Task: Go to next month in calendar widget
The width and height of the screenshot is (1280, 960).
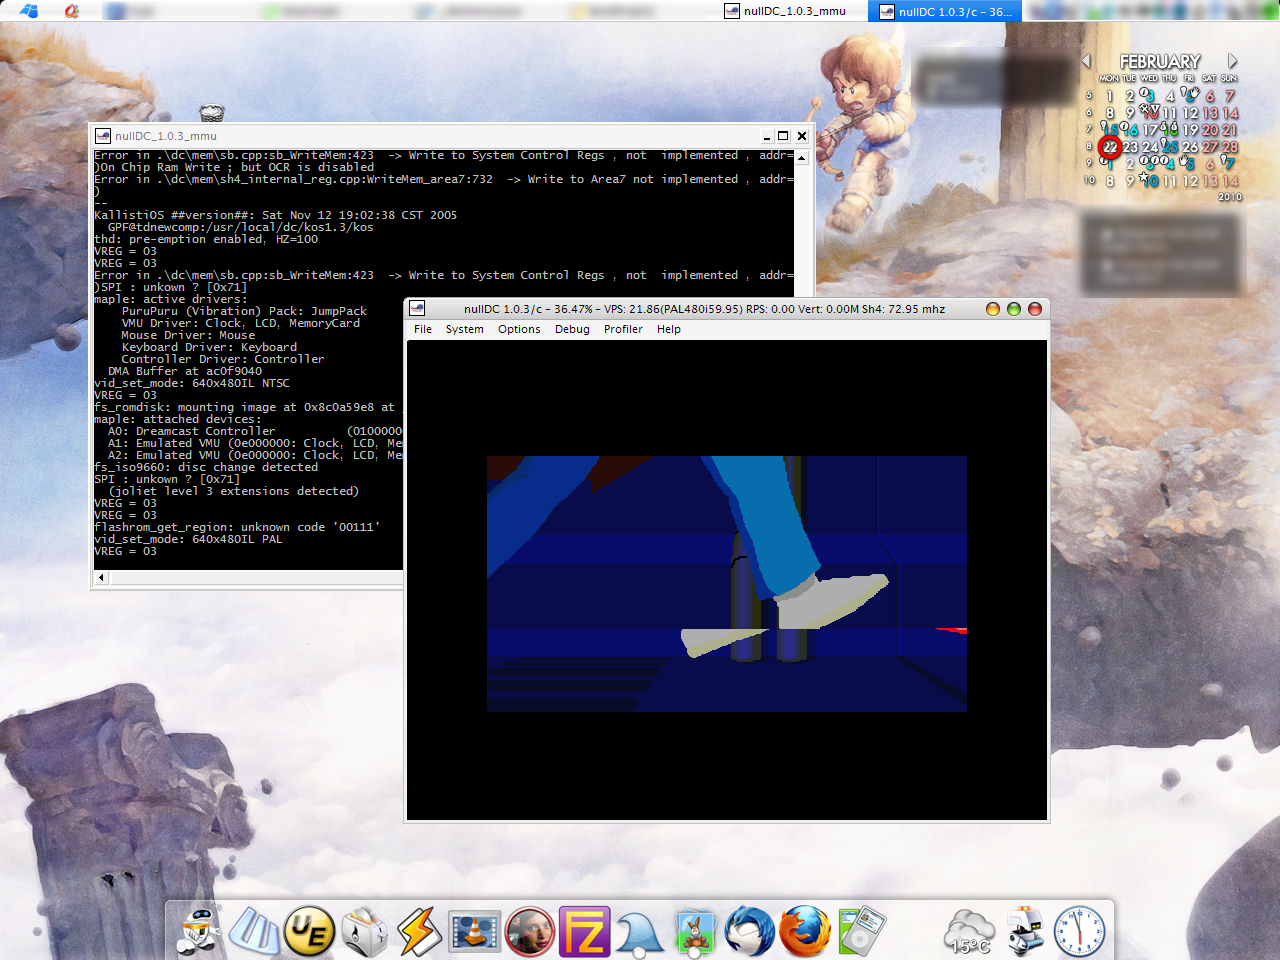Action: coord(1232,61)
